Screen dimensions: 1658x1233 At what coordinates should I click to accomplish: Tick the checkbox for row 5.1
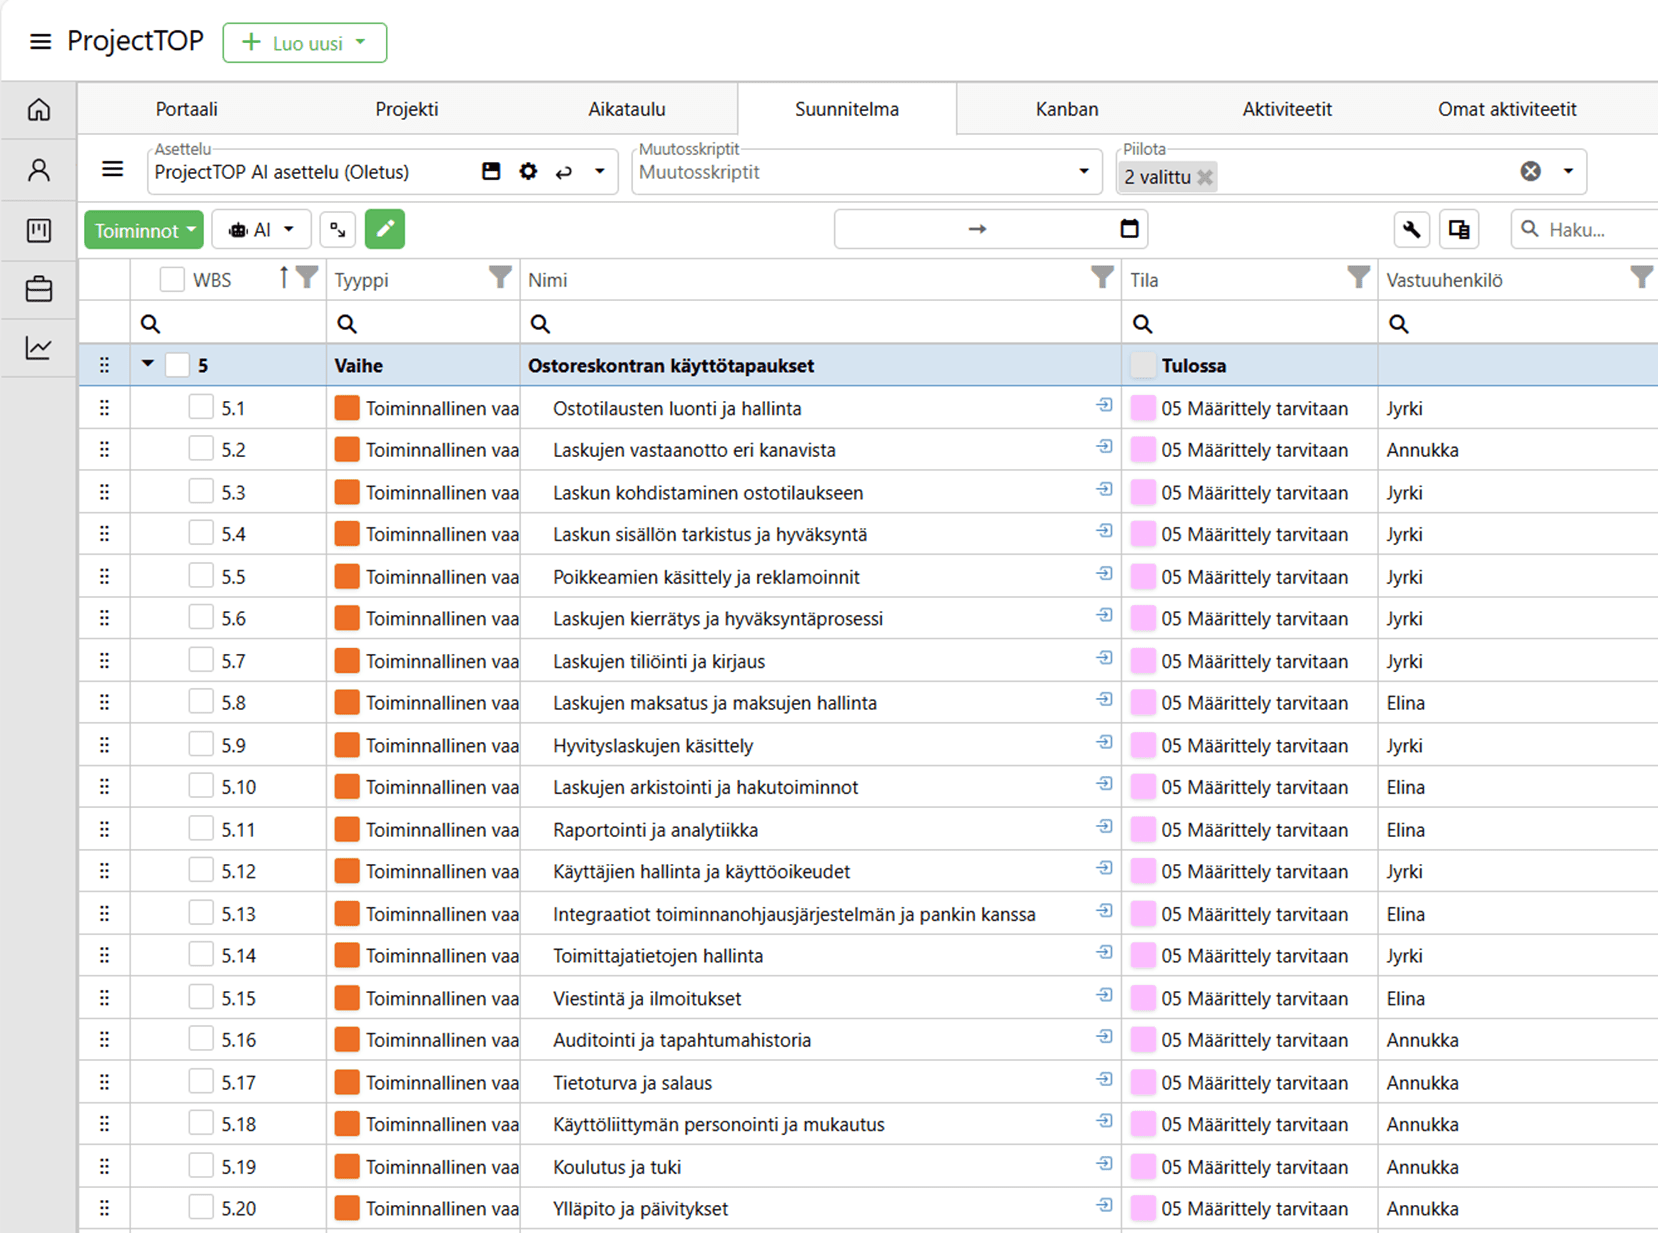click(201, 407)
